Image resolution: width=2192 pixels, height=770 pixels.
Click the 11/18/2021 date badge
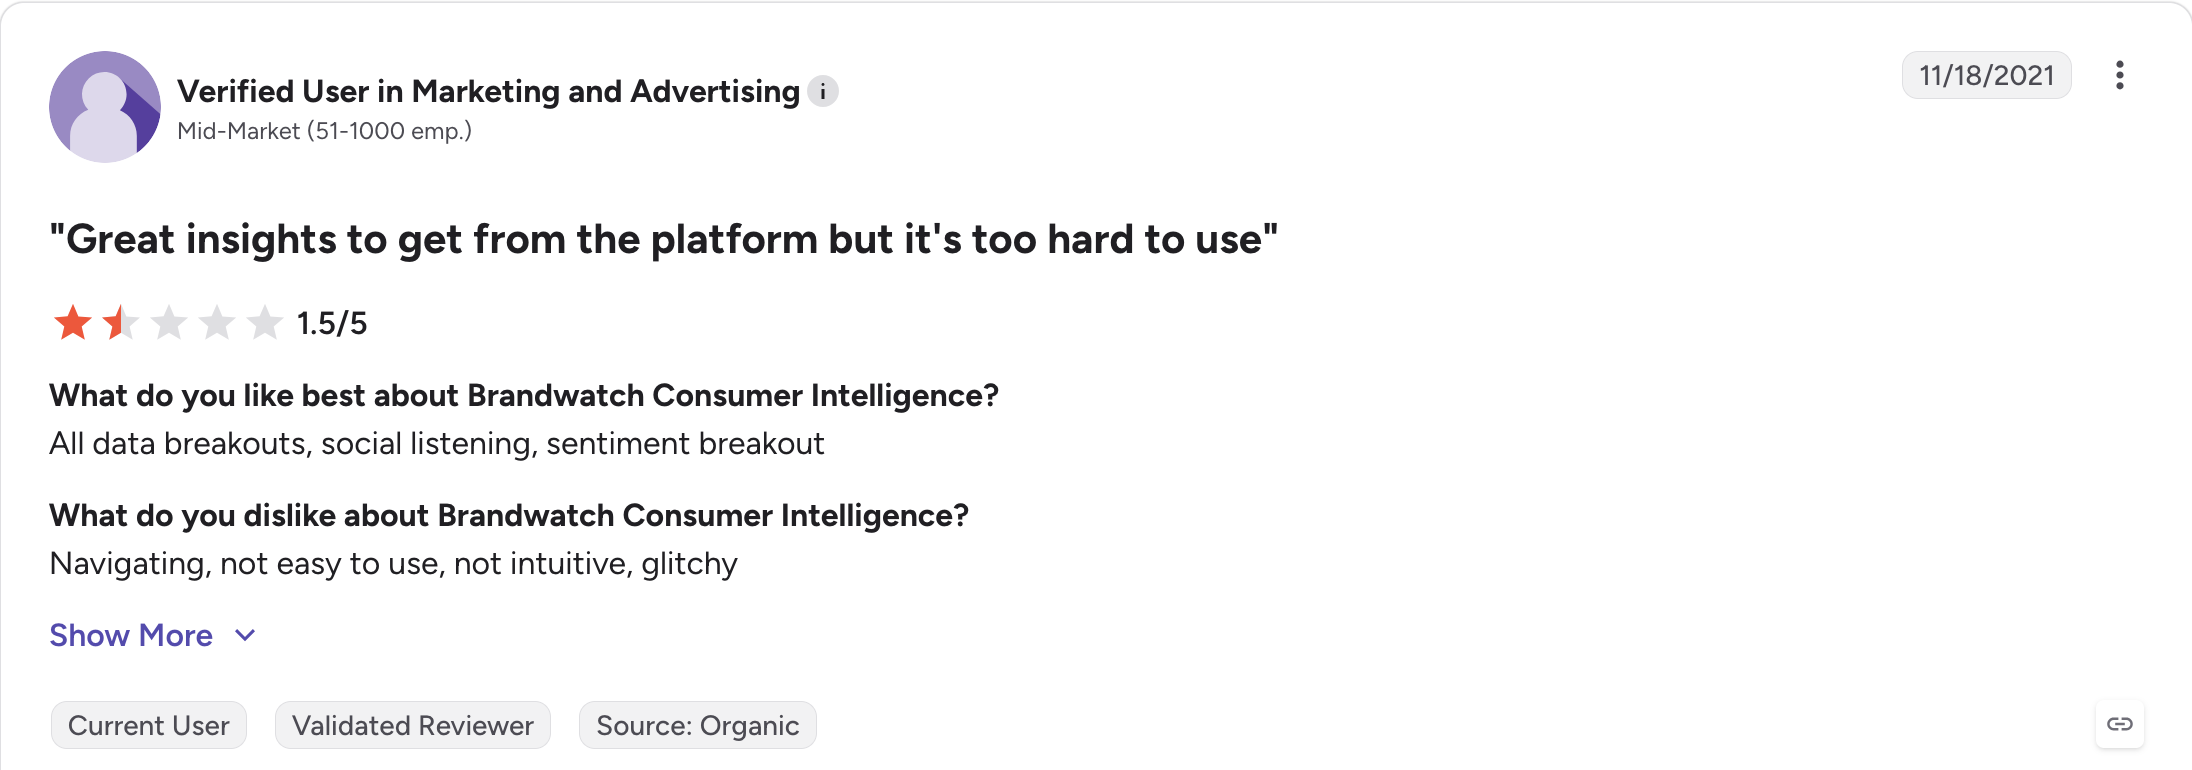[1986, 76]
